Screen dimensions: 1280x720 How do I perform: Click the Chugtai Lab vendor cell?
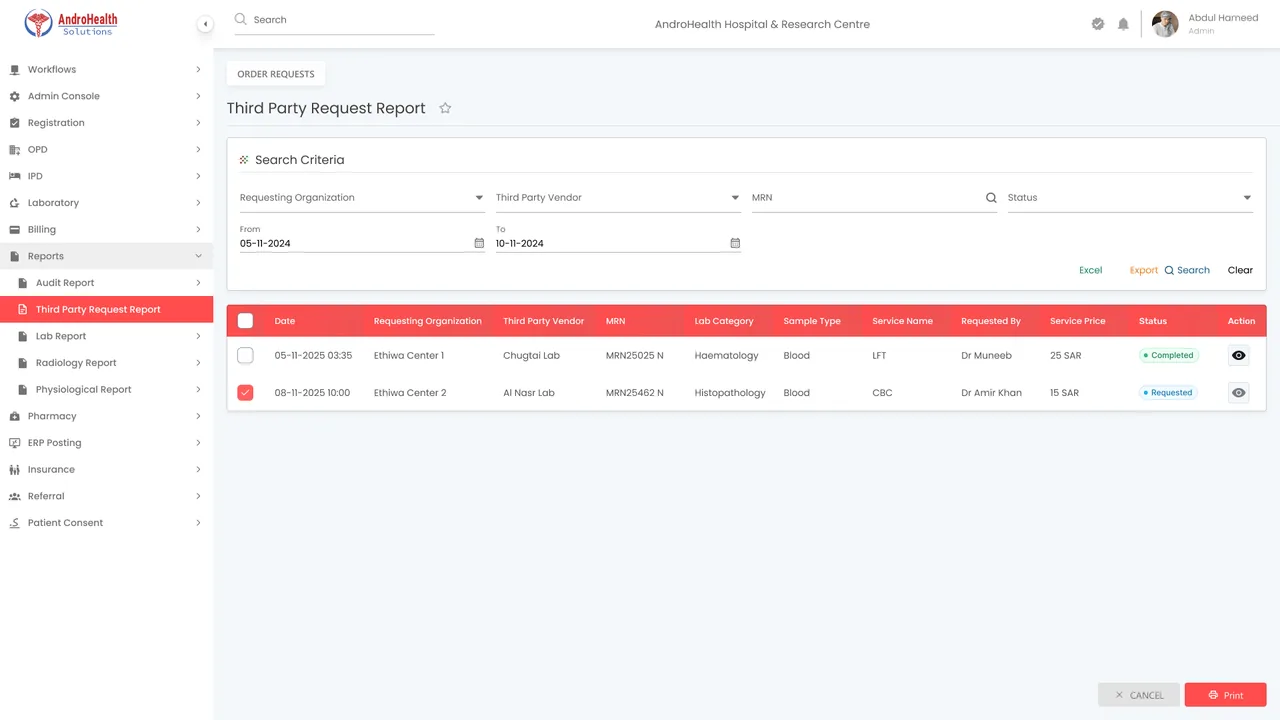[x=531, y=355]
